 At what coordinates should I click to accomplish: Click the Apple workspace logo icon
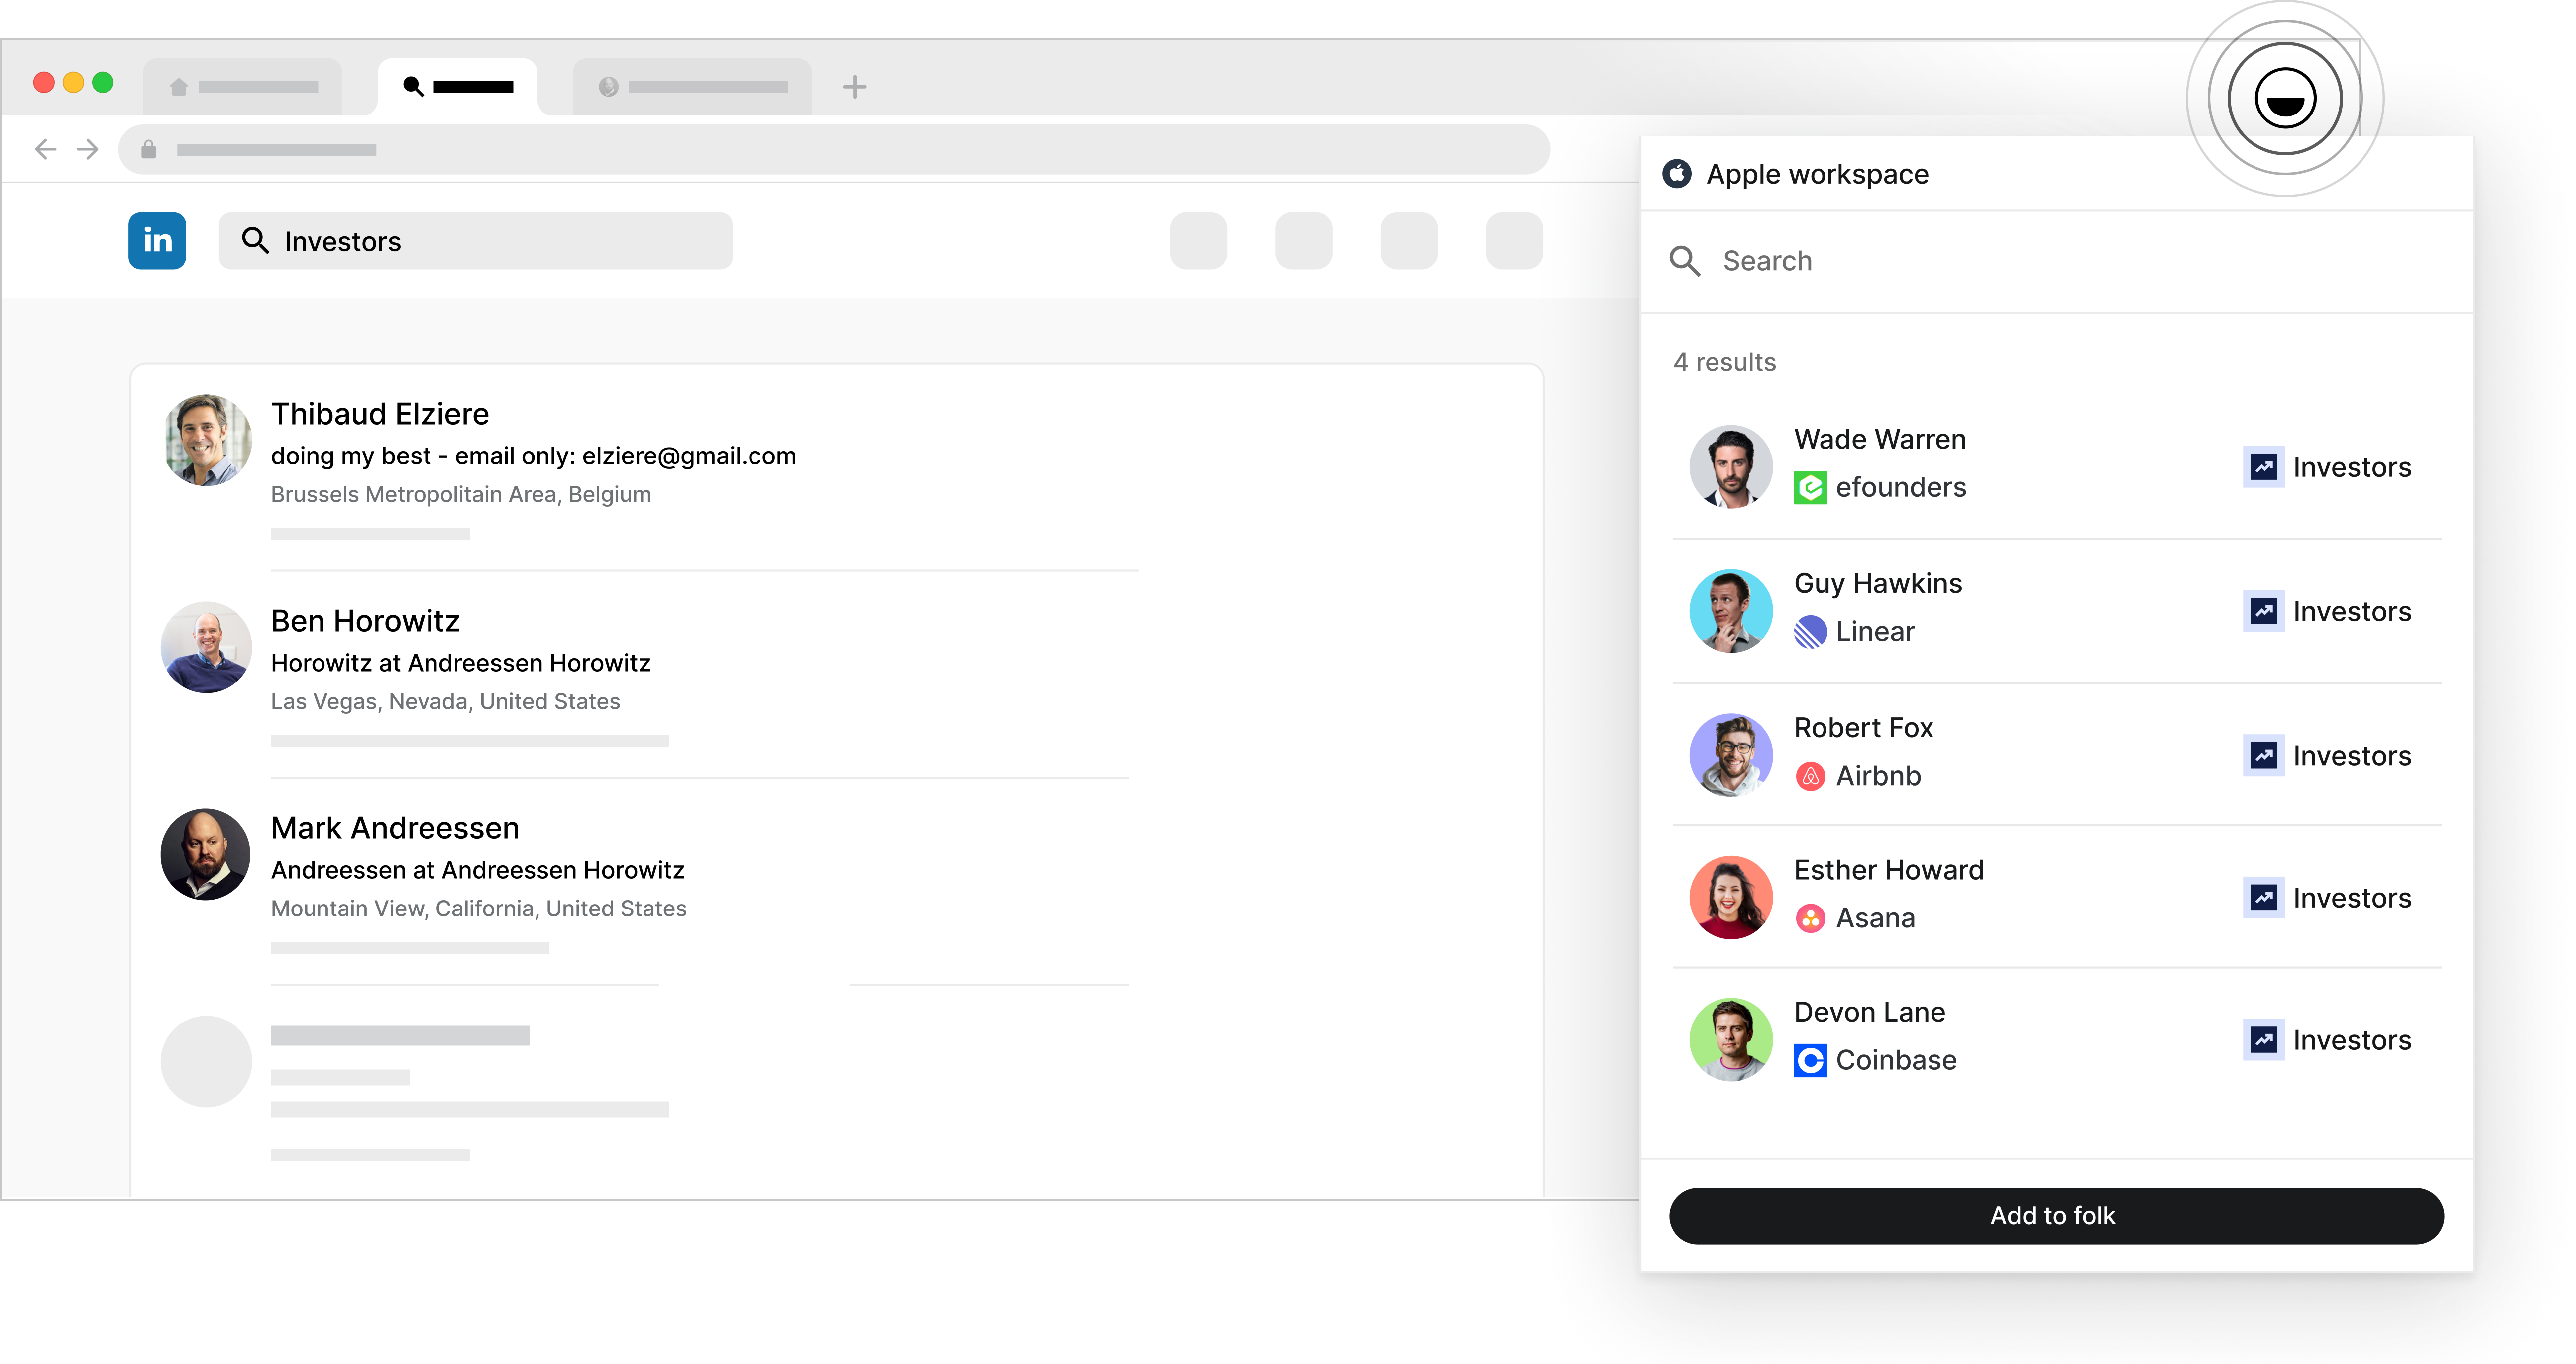(1677, 174)
